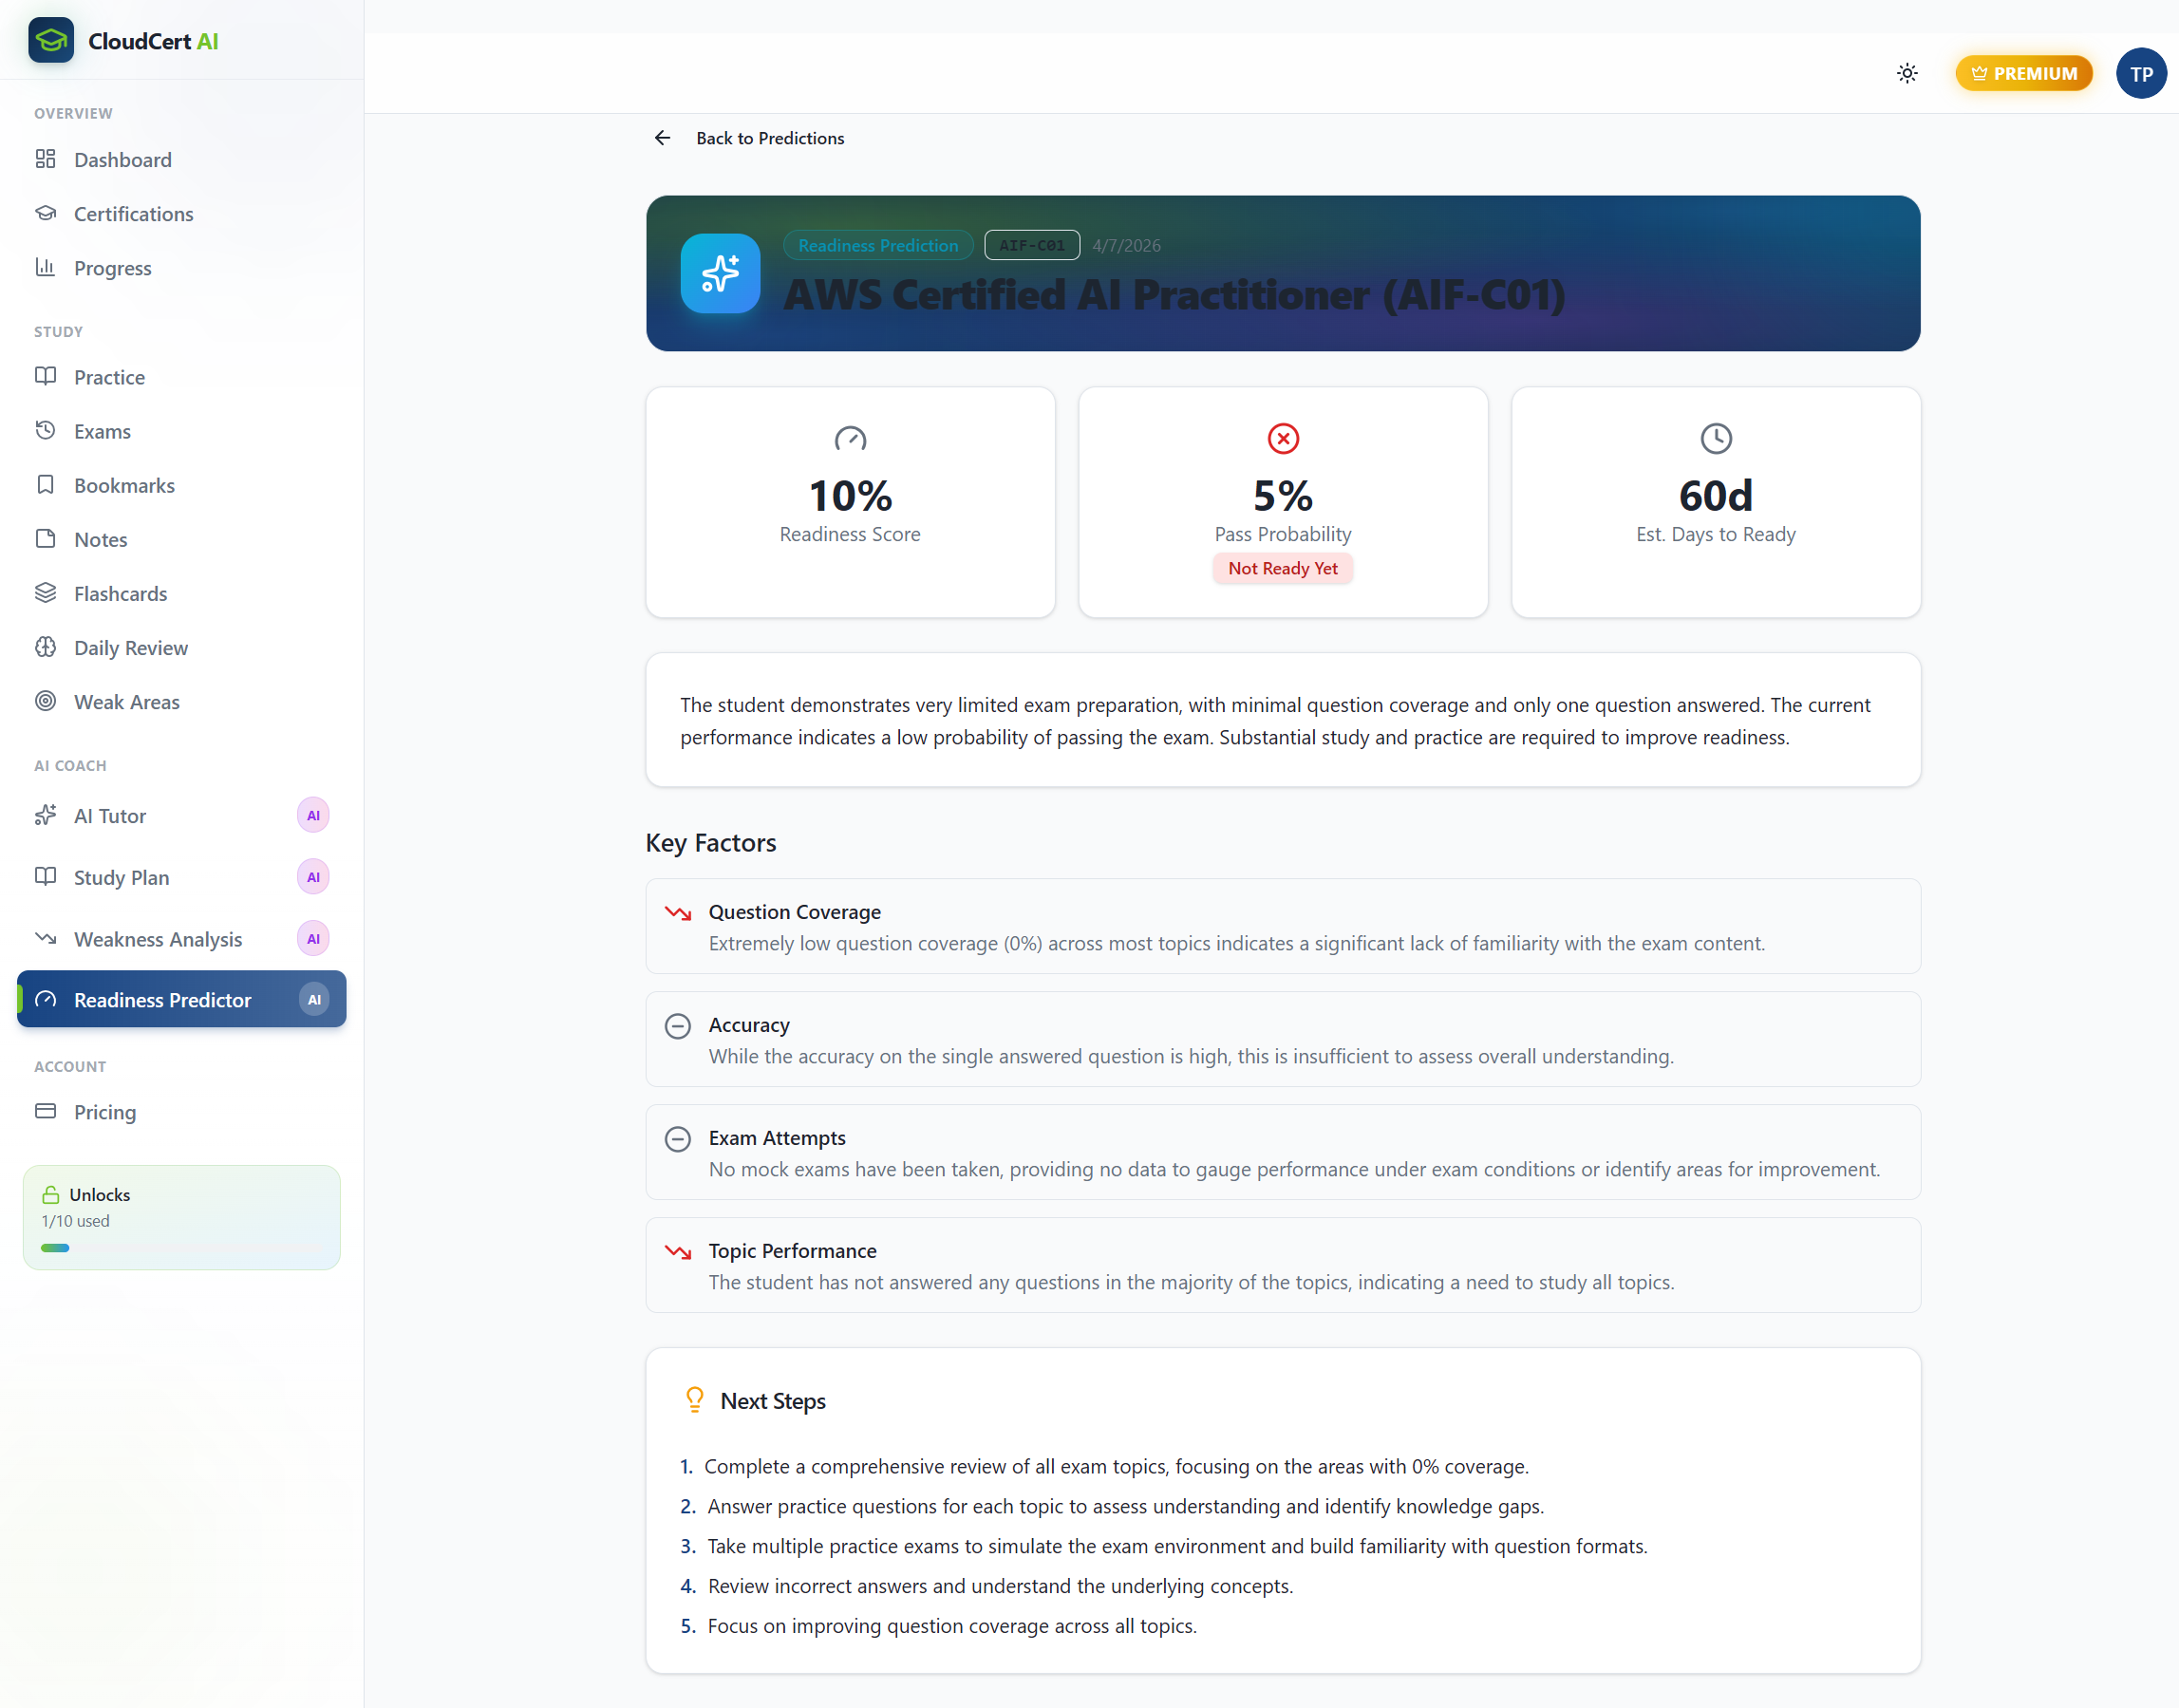The width and height of the screenshot is (2179, 1708).
Task: Click the lightbulb icon beside Next Steps
Action: (694, 1400)
